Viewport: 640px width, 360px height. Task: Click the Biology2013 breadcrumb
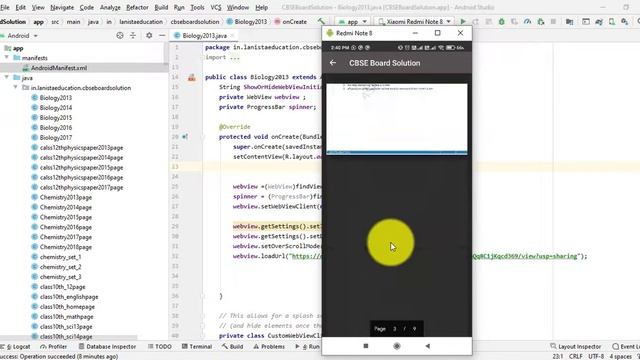pyautogui.click(x=247, y=22)
